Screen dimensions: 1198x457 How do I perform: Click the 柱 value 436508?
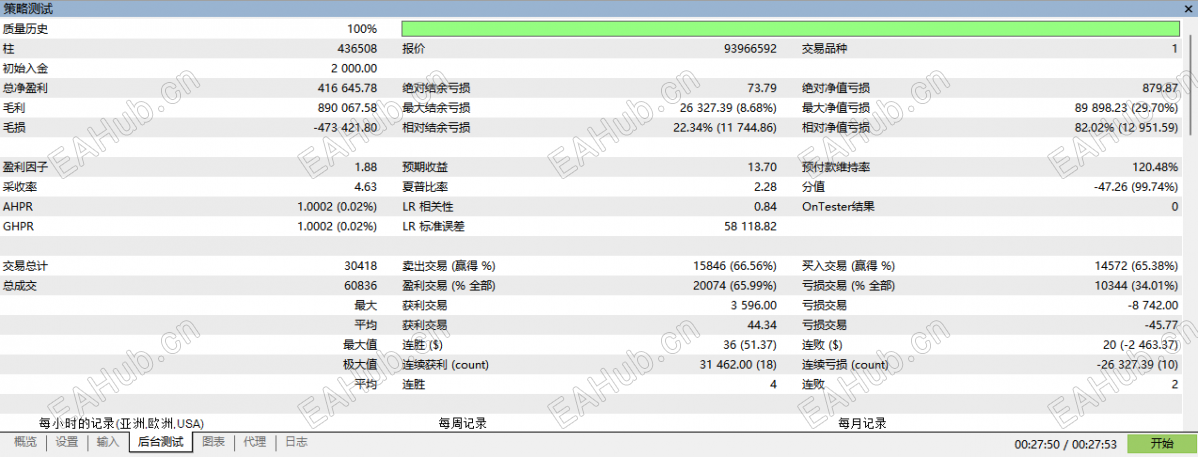click(358, 49)
